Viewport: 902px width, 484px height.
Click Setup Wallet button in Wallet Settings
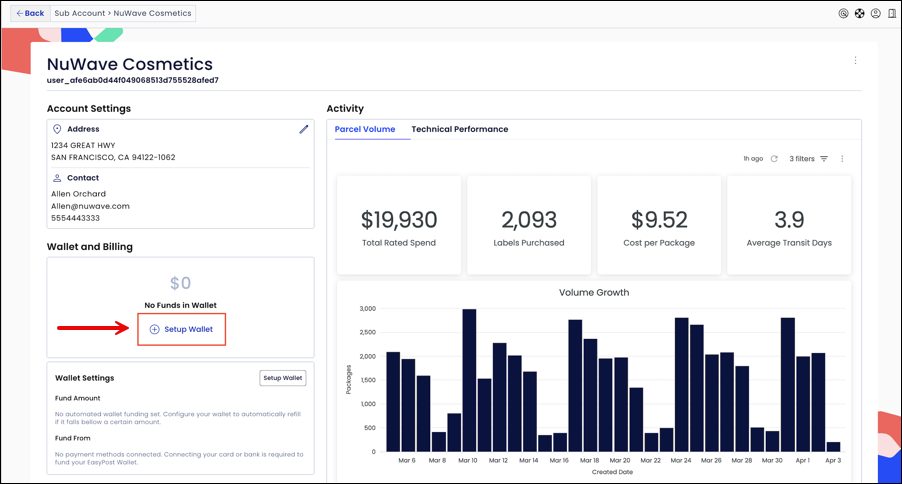click(282, 378)
